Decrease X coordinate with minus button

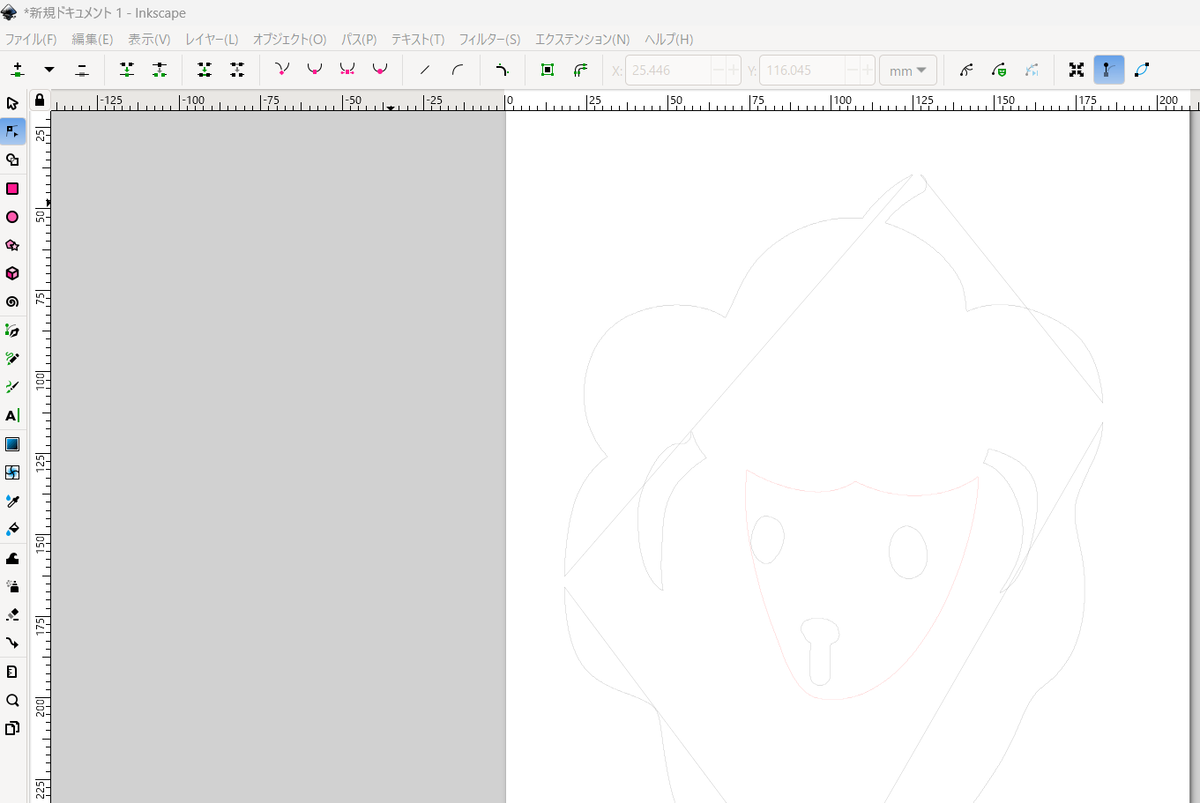click(720, 70)
